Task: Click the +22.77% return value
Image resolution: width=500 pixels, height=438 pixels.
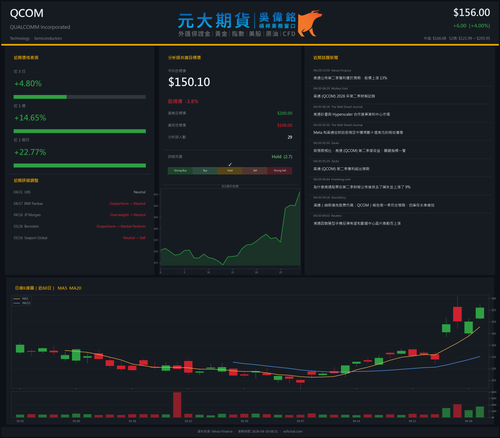Action: 30,152
